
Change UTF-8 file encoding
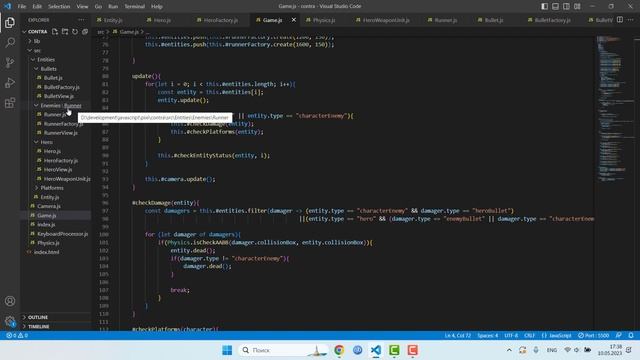[511, 335]
